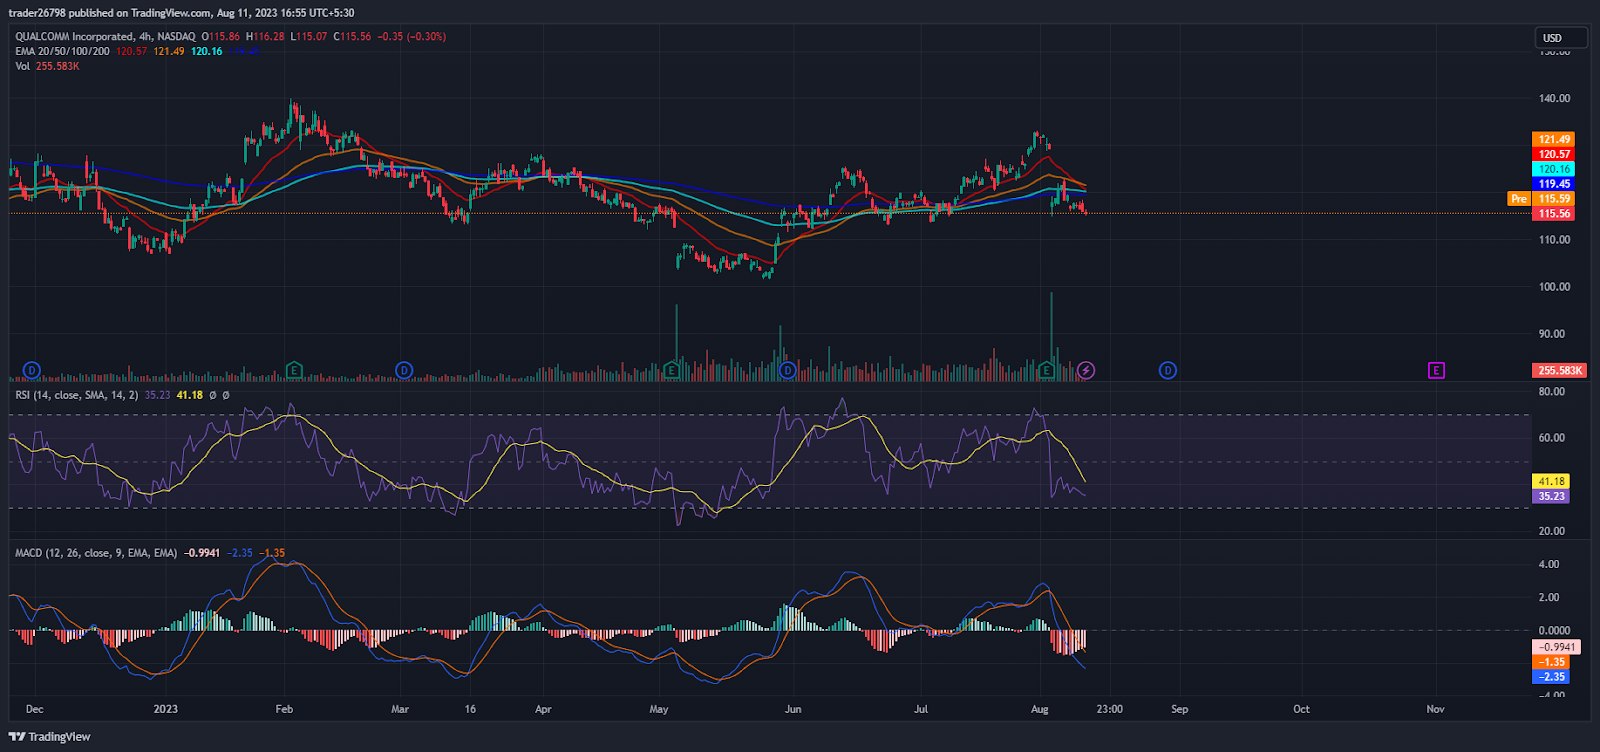
Task: Click the future dividend D marker at September
Action: 1167,370
